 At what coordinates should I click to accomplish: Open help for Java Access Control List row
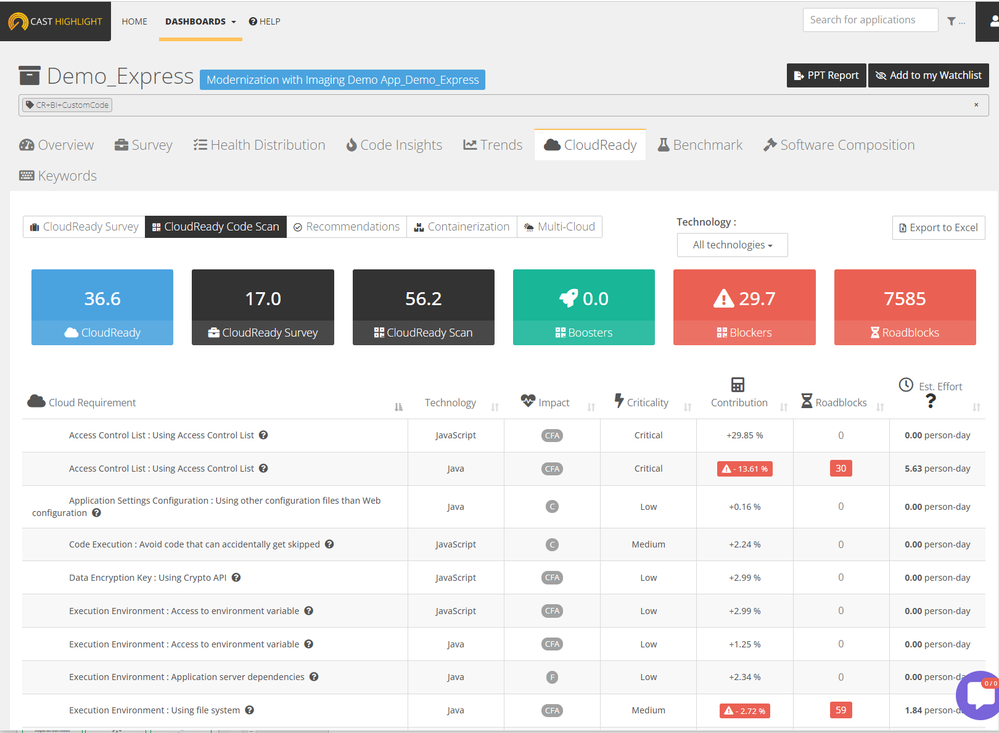pyautogui.click(x=263, y=468)
